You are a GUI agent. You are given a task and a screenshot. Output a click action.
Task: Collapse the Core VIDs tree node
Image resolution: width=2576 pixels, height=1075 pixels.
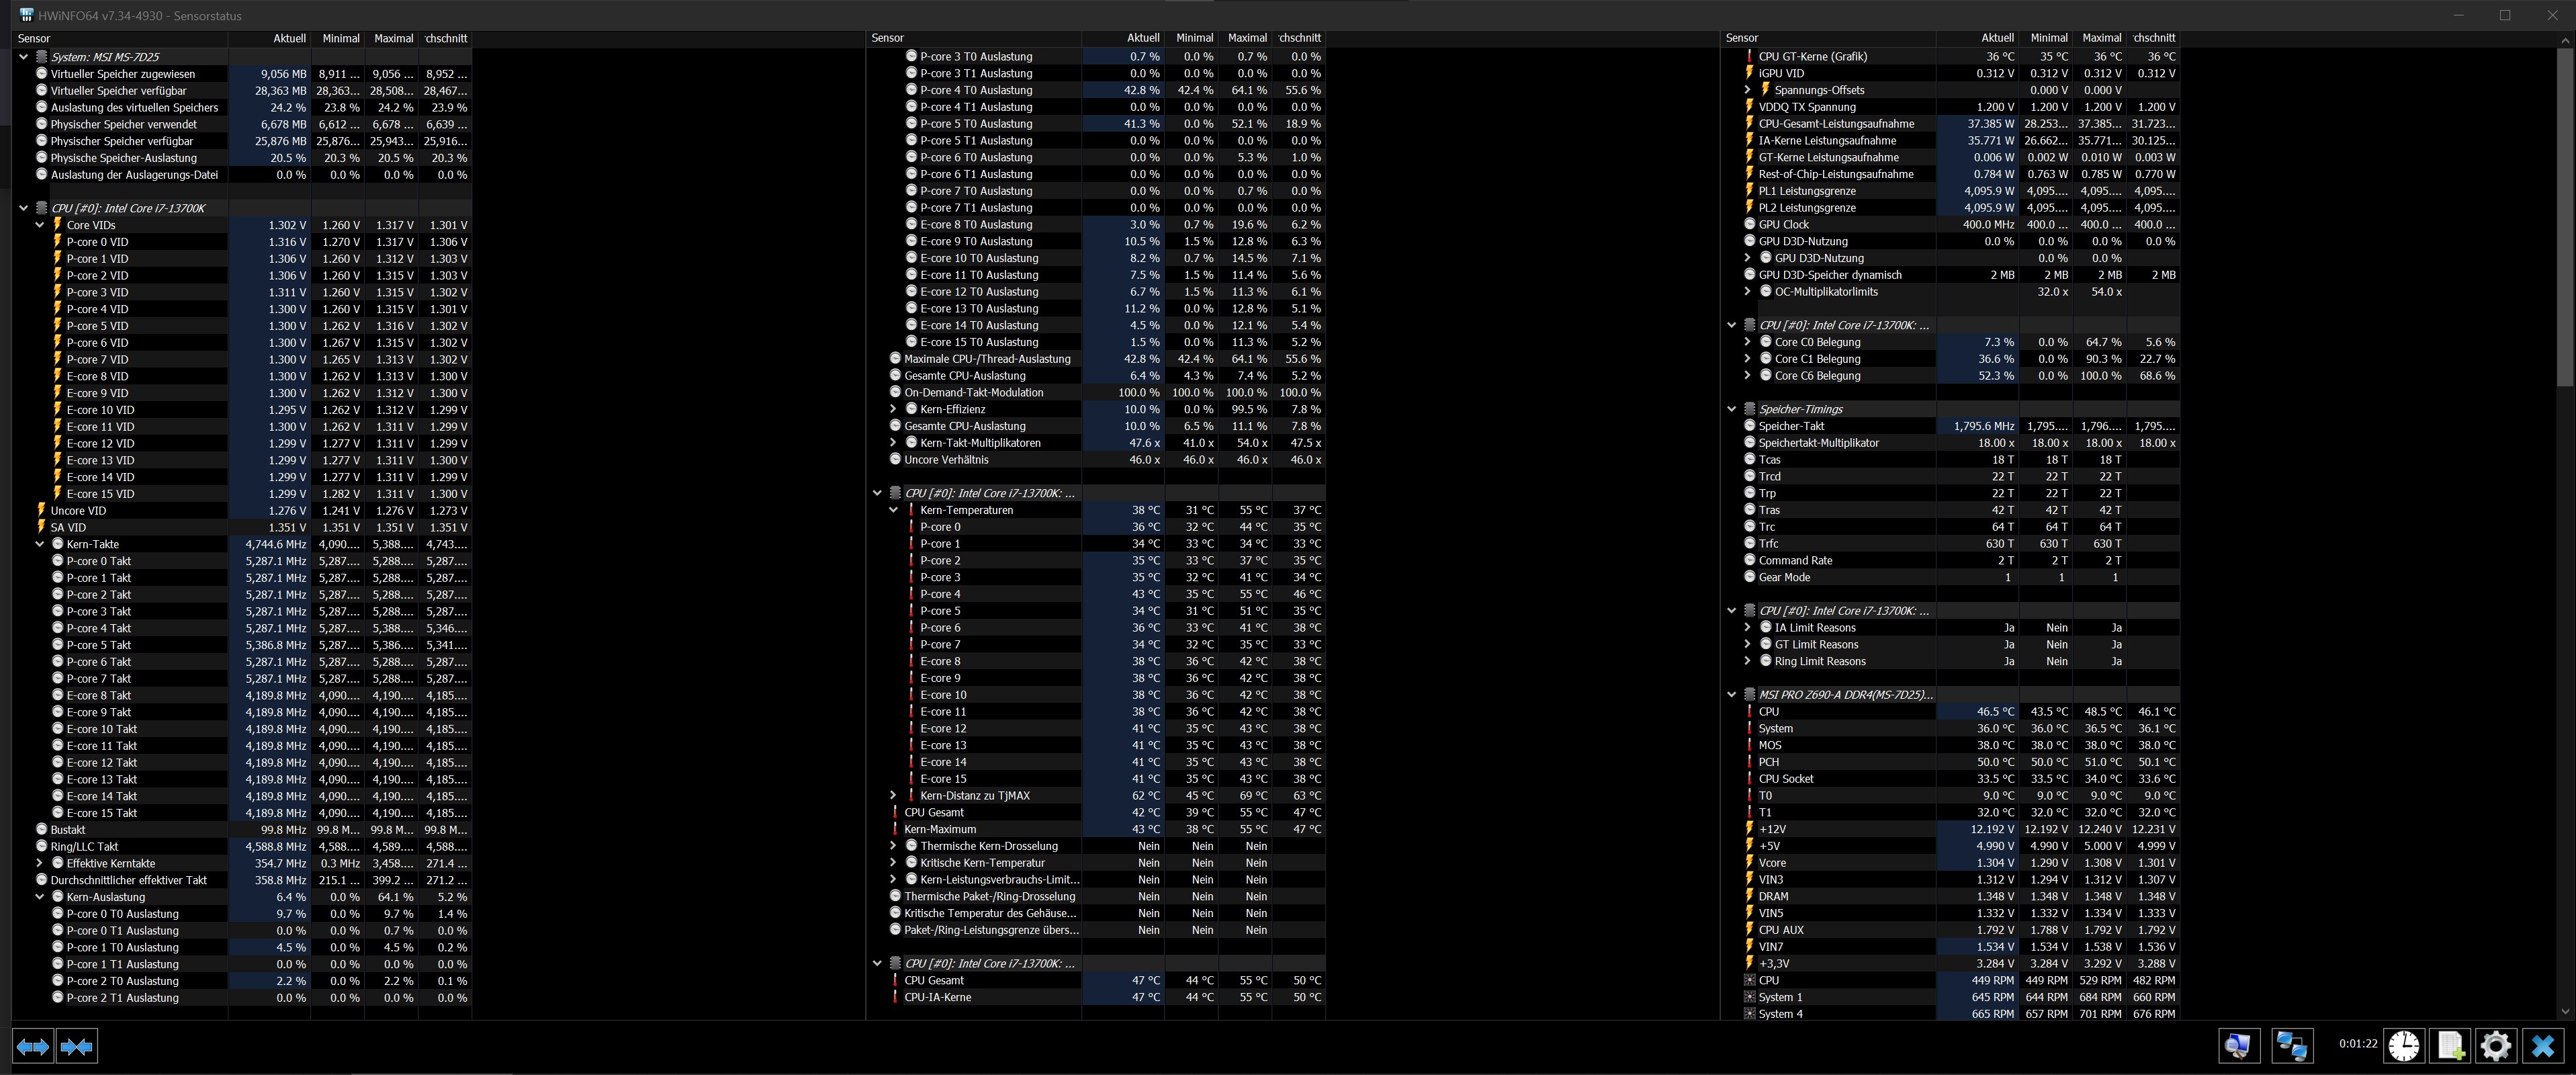click(x=40, y=225)
